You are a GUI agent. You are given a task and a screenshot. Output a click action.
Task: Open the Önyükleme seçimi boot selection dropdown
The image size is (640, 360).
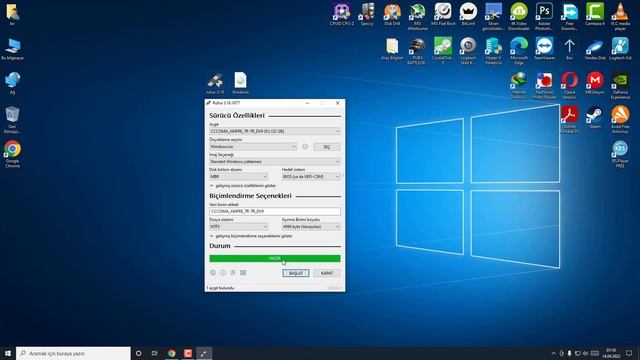pos(253,147)
